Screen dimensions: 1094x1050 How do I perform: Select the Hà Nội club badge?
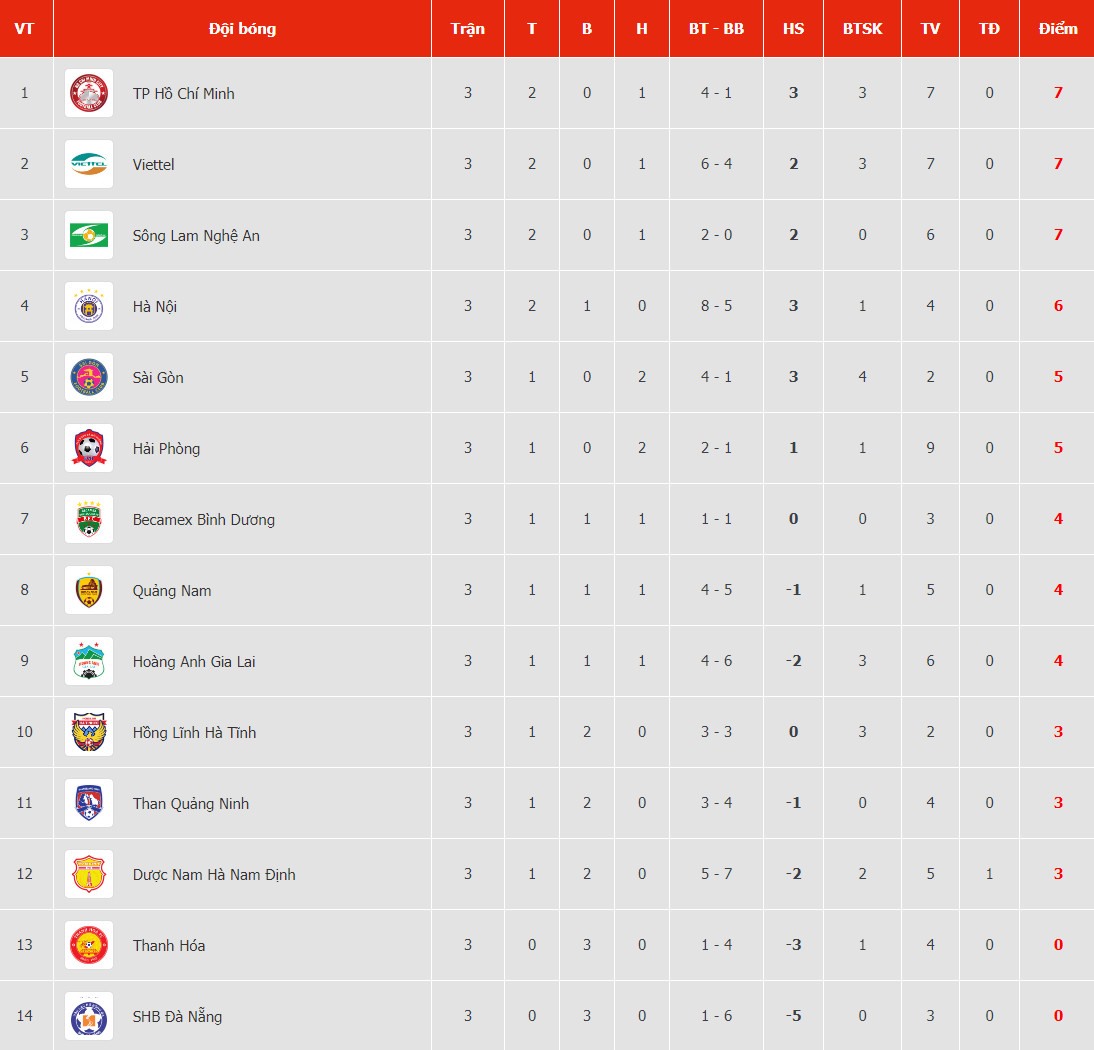point(89,306)
